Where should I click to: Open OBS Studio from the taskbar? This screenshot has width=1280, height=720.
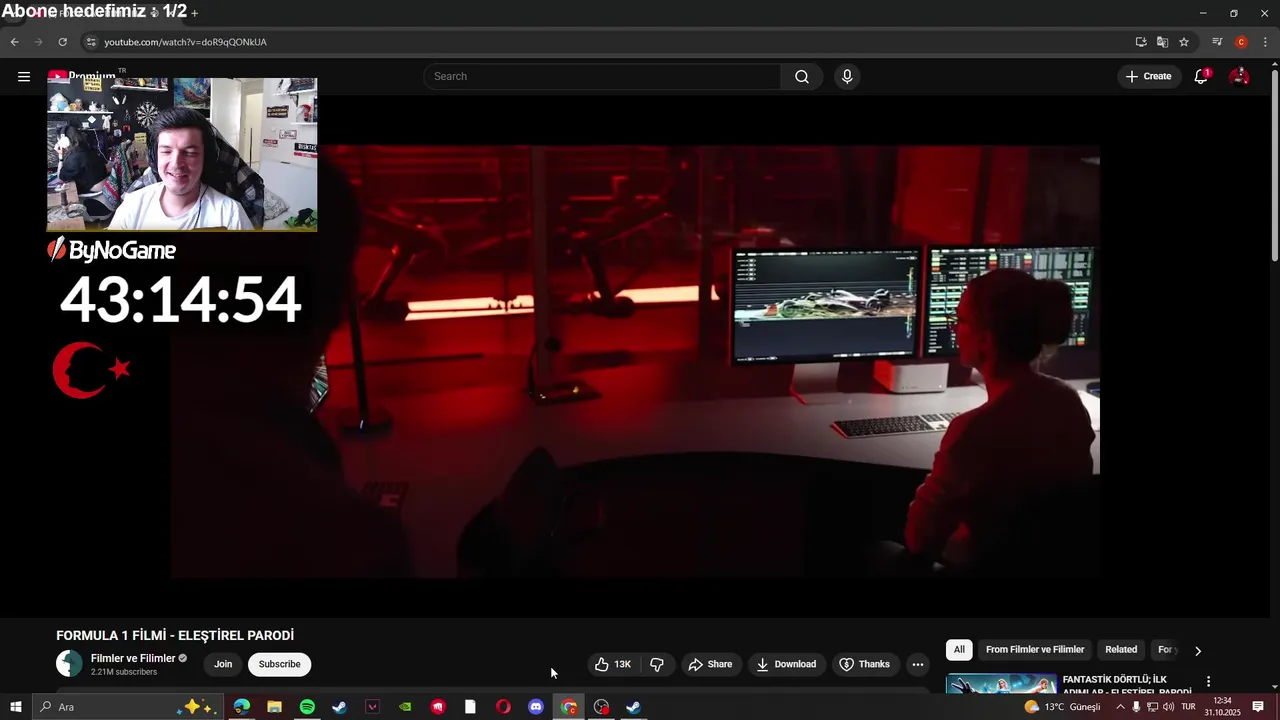601,707
